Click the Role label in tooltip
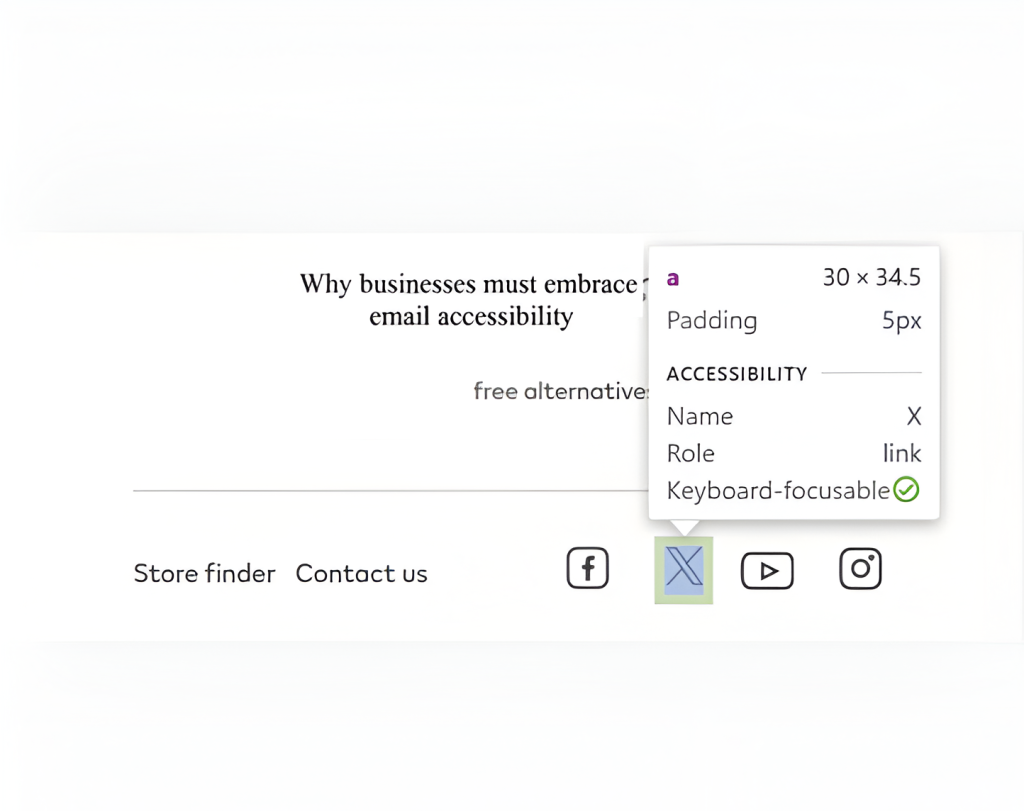Image resolution: width=1024 pixels, height=811 pixels. point(691,453)
